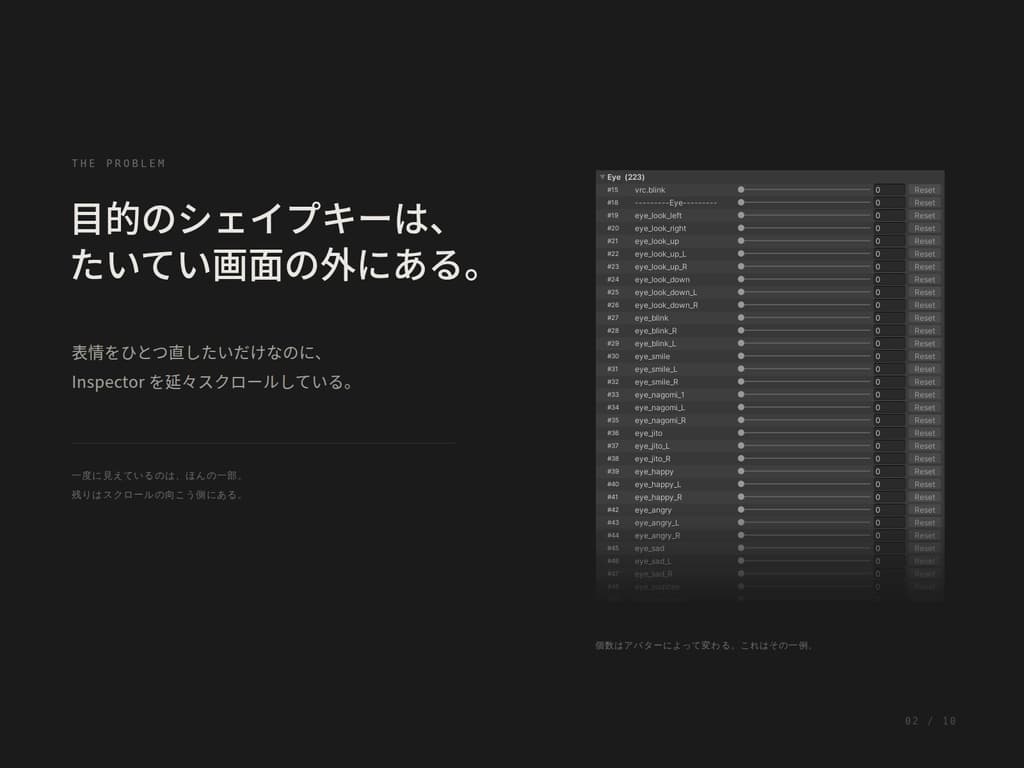Viewport: 1024px width, 768px height.
Task: Reset eye_jito value
Action: pyautogui.click(x=924, y=433)
